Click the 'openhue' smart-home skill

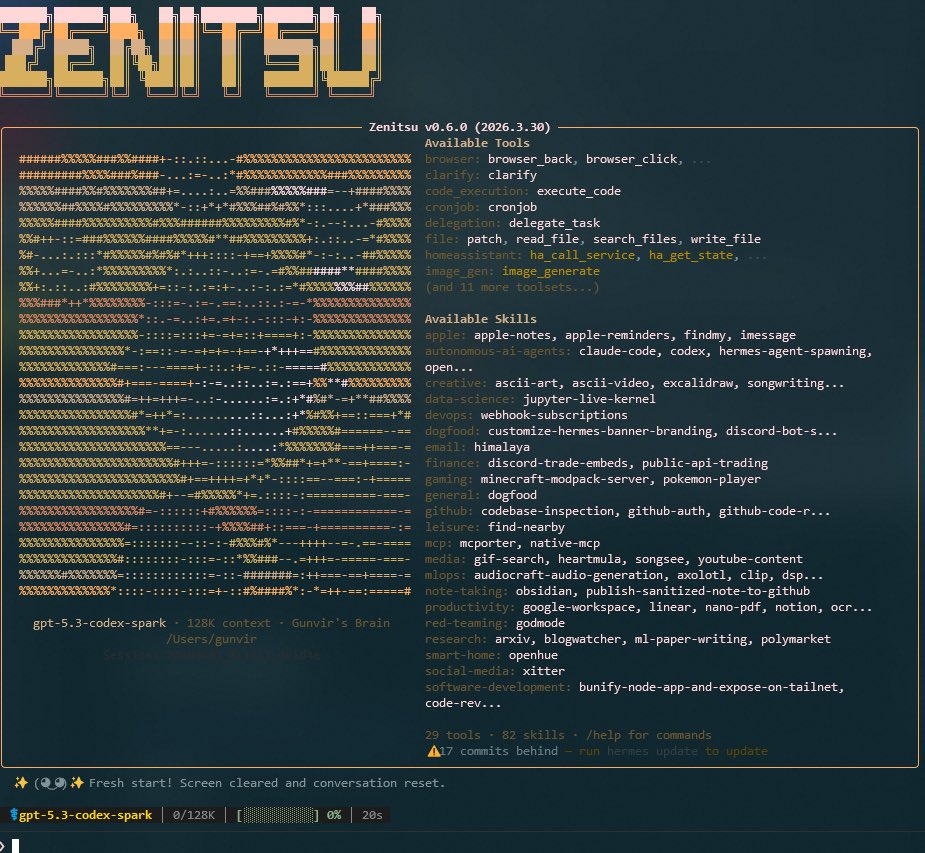pyautogui.click(x=533, y=655)
